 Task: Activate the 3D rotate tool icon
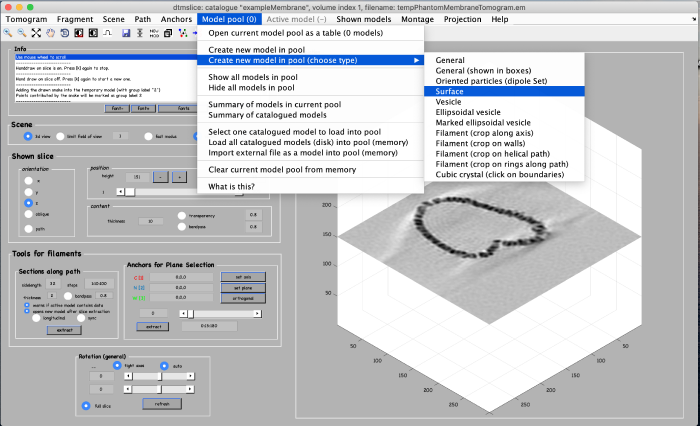65,33
